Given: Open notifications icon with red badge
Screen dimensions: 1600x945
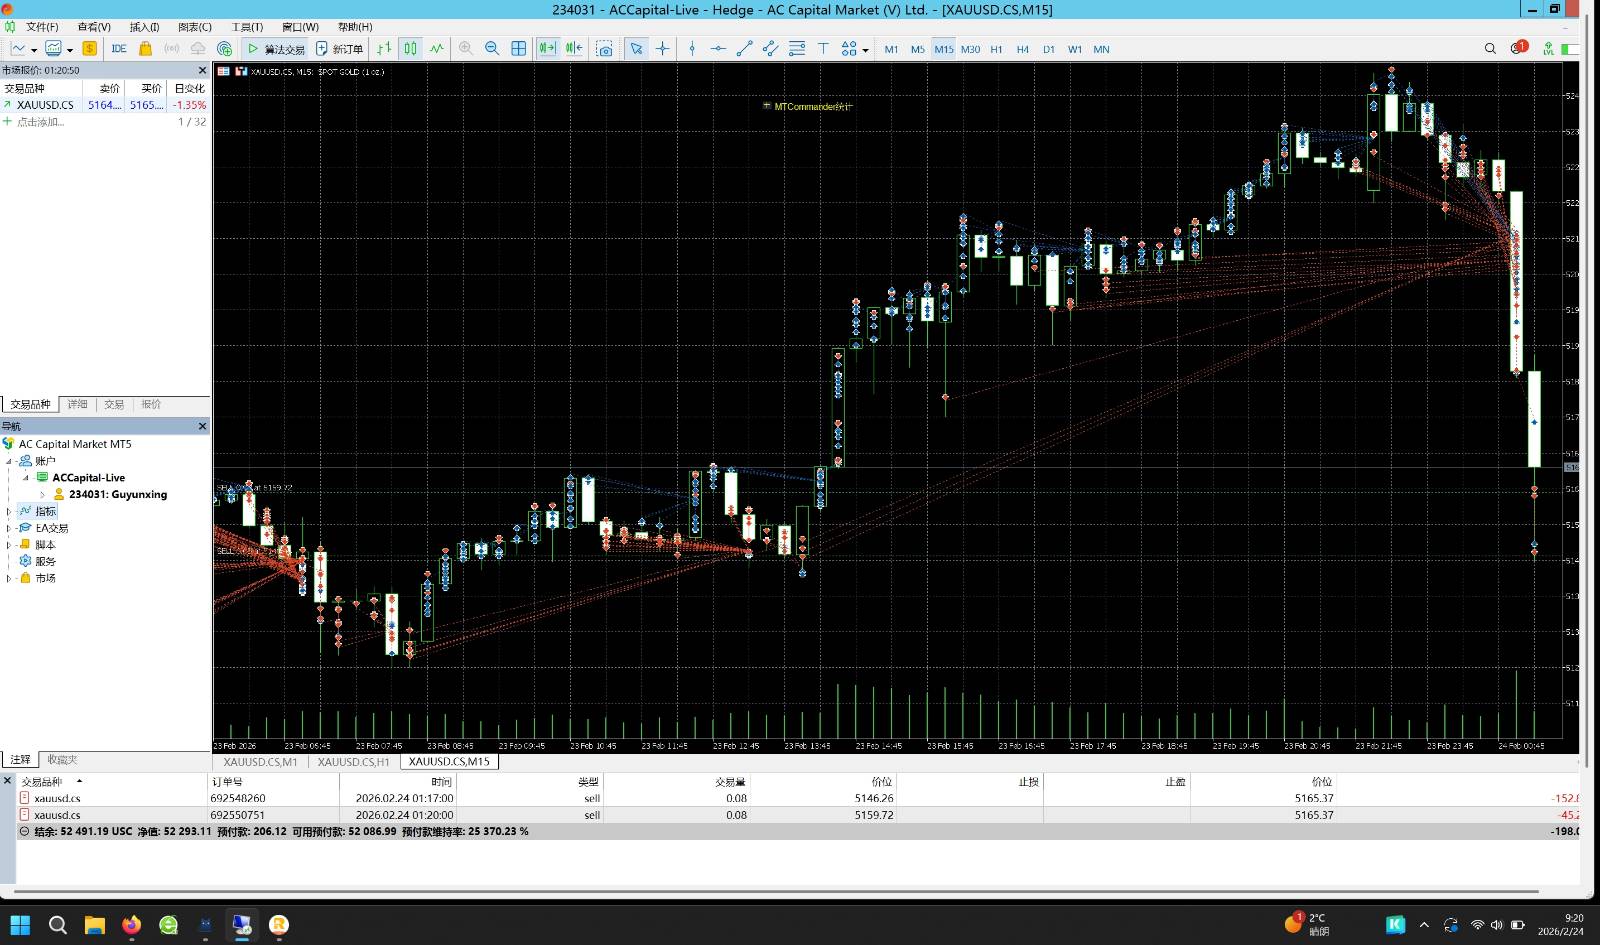Looking at the screenshot, I should pos(1519,47).
